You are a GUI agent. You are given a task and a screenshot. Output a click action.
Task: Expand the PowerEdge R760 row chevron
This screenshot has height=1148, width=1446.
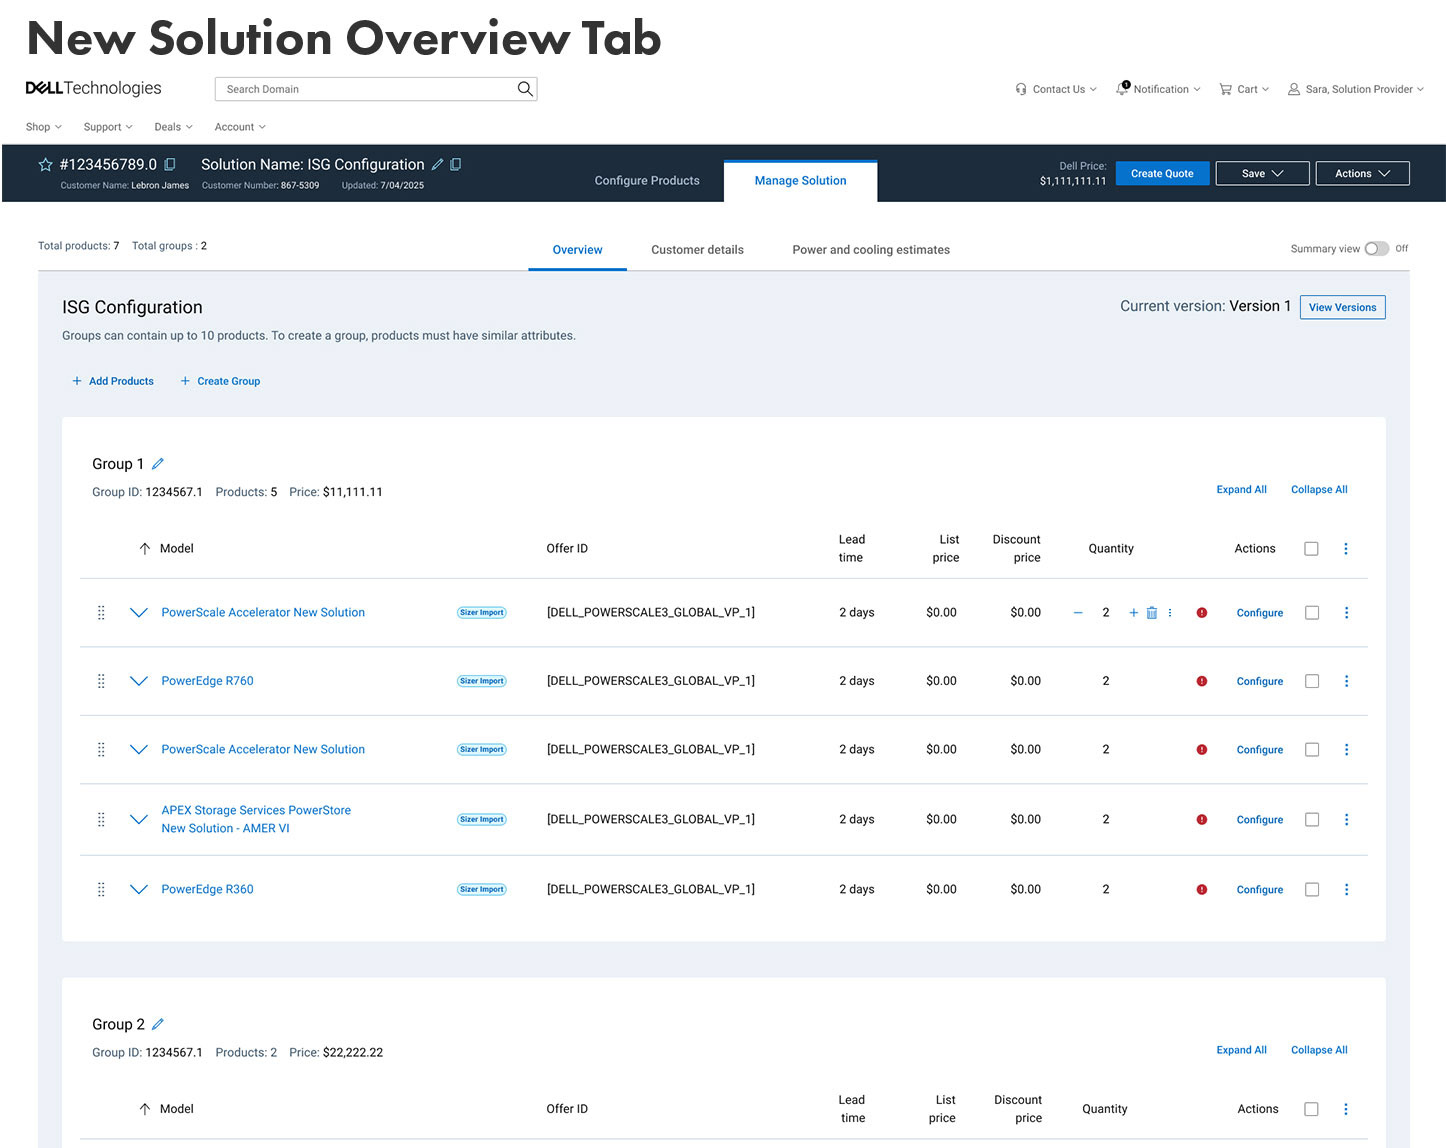tap(139, 681)
